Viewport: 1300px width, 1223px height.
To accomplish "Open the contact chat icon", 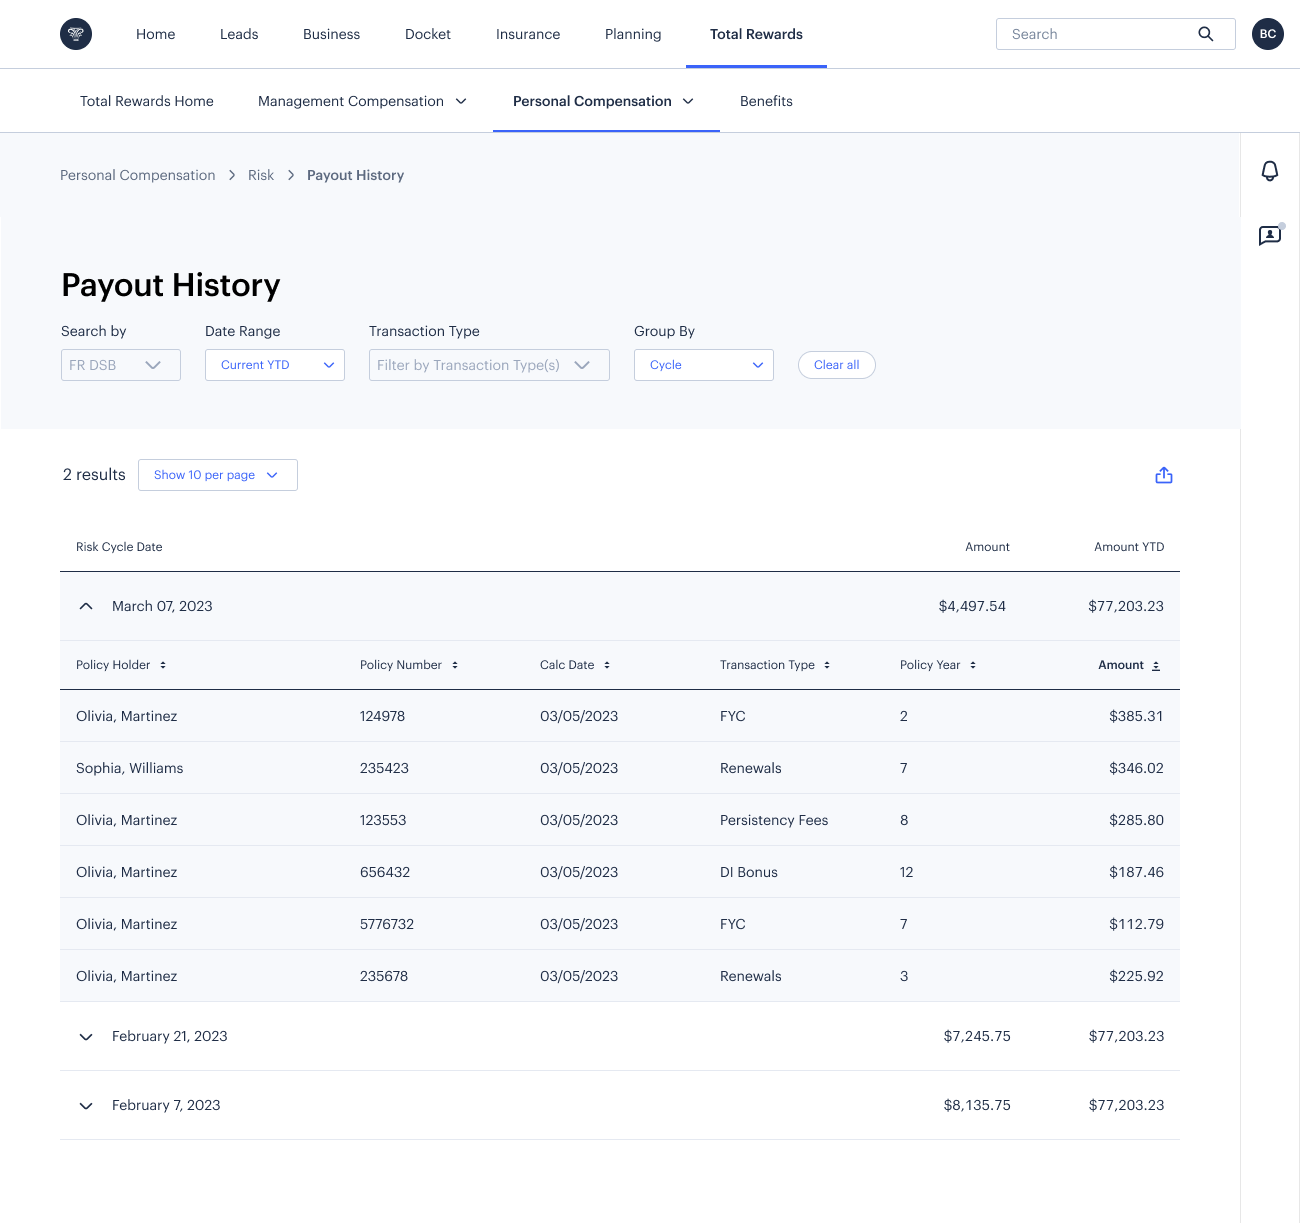I will (1270, 236).
